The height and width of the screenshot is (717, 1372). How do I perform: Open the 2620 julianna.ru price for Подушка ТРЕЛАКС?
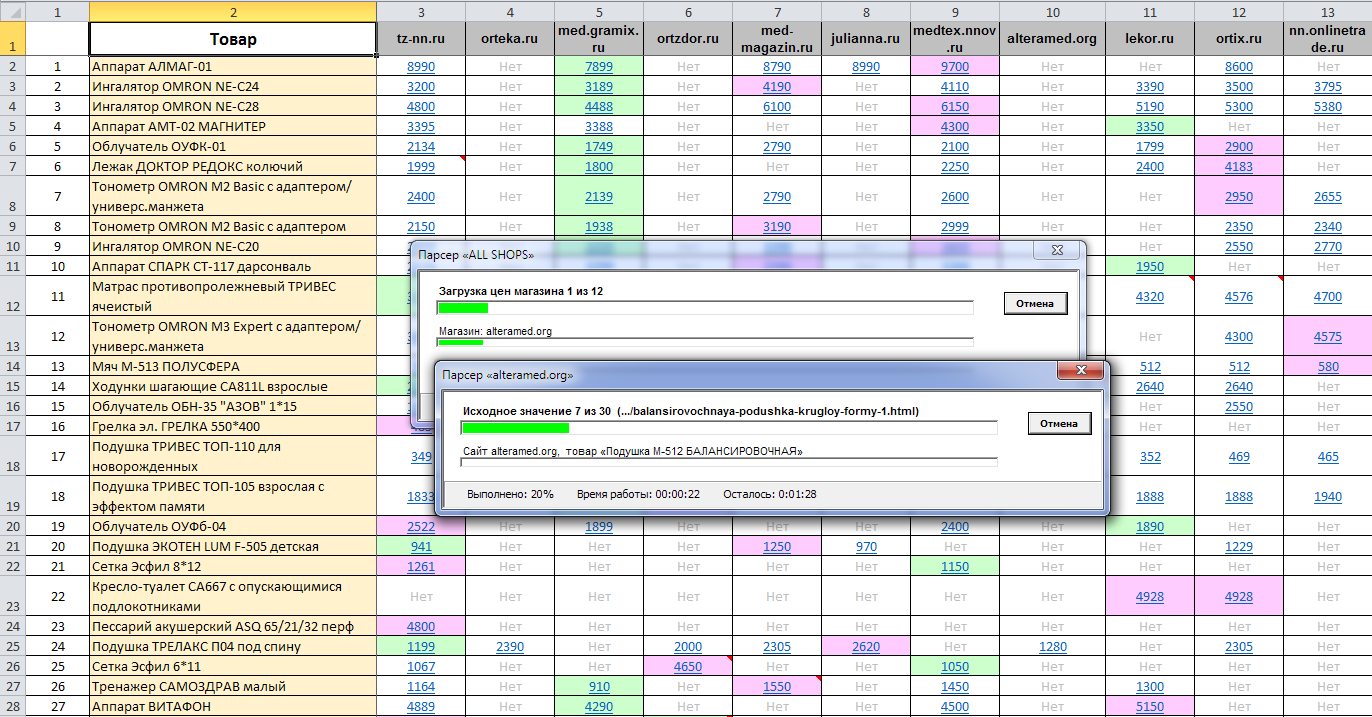tap(865, 647)
